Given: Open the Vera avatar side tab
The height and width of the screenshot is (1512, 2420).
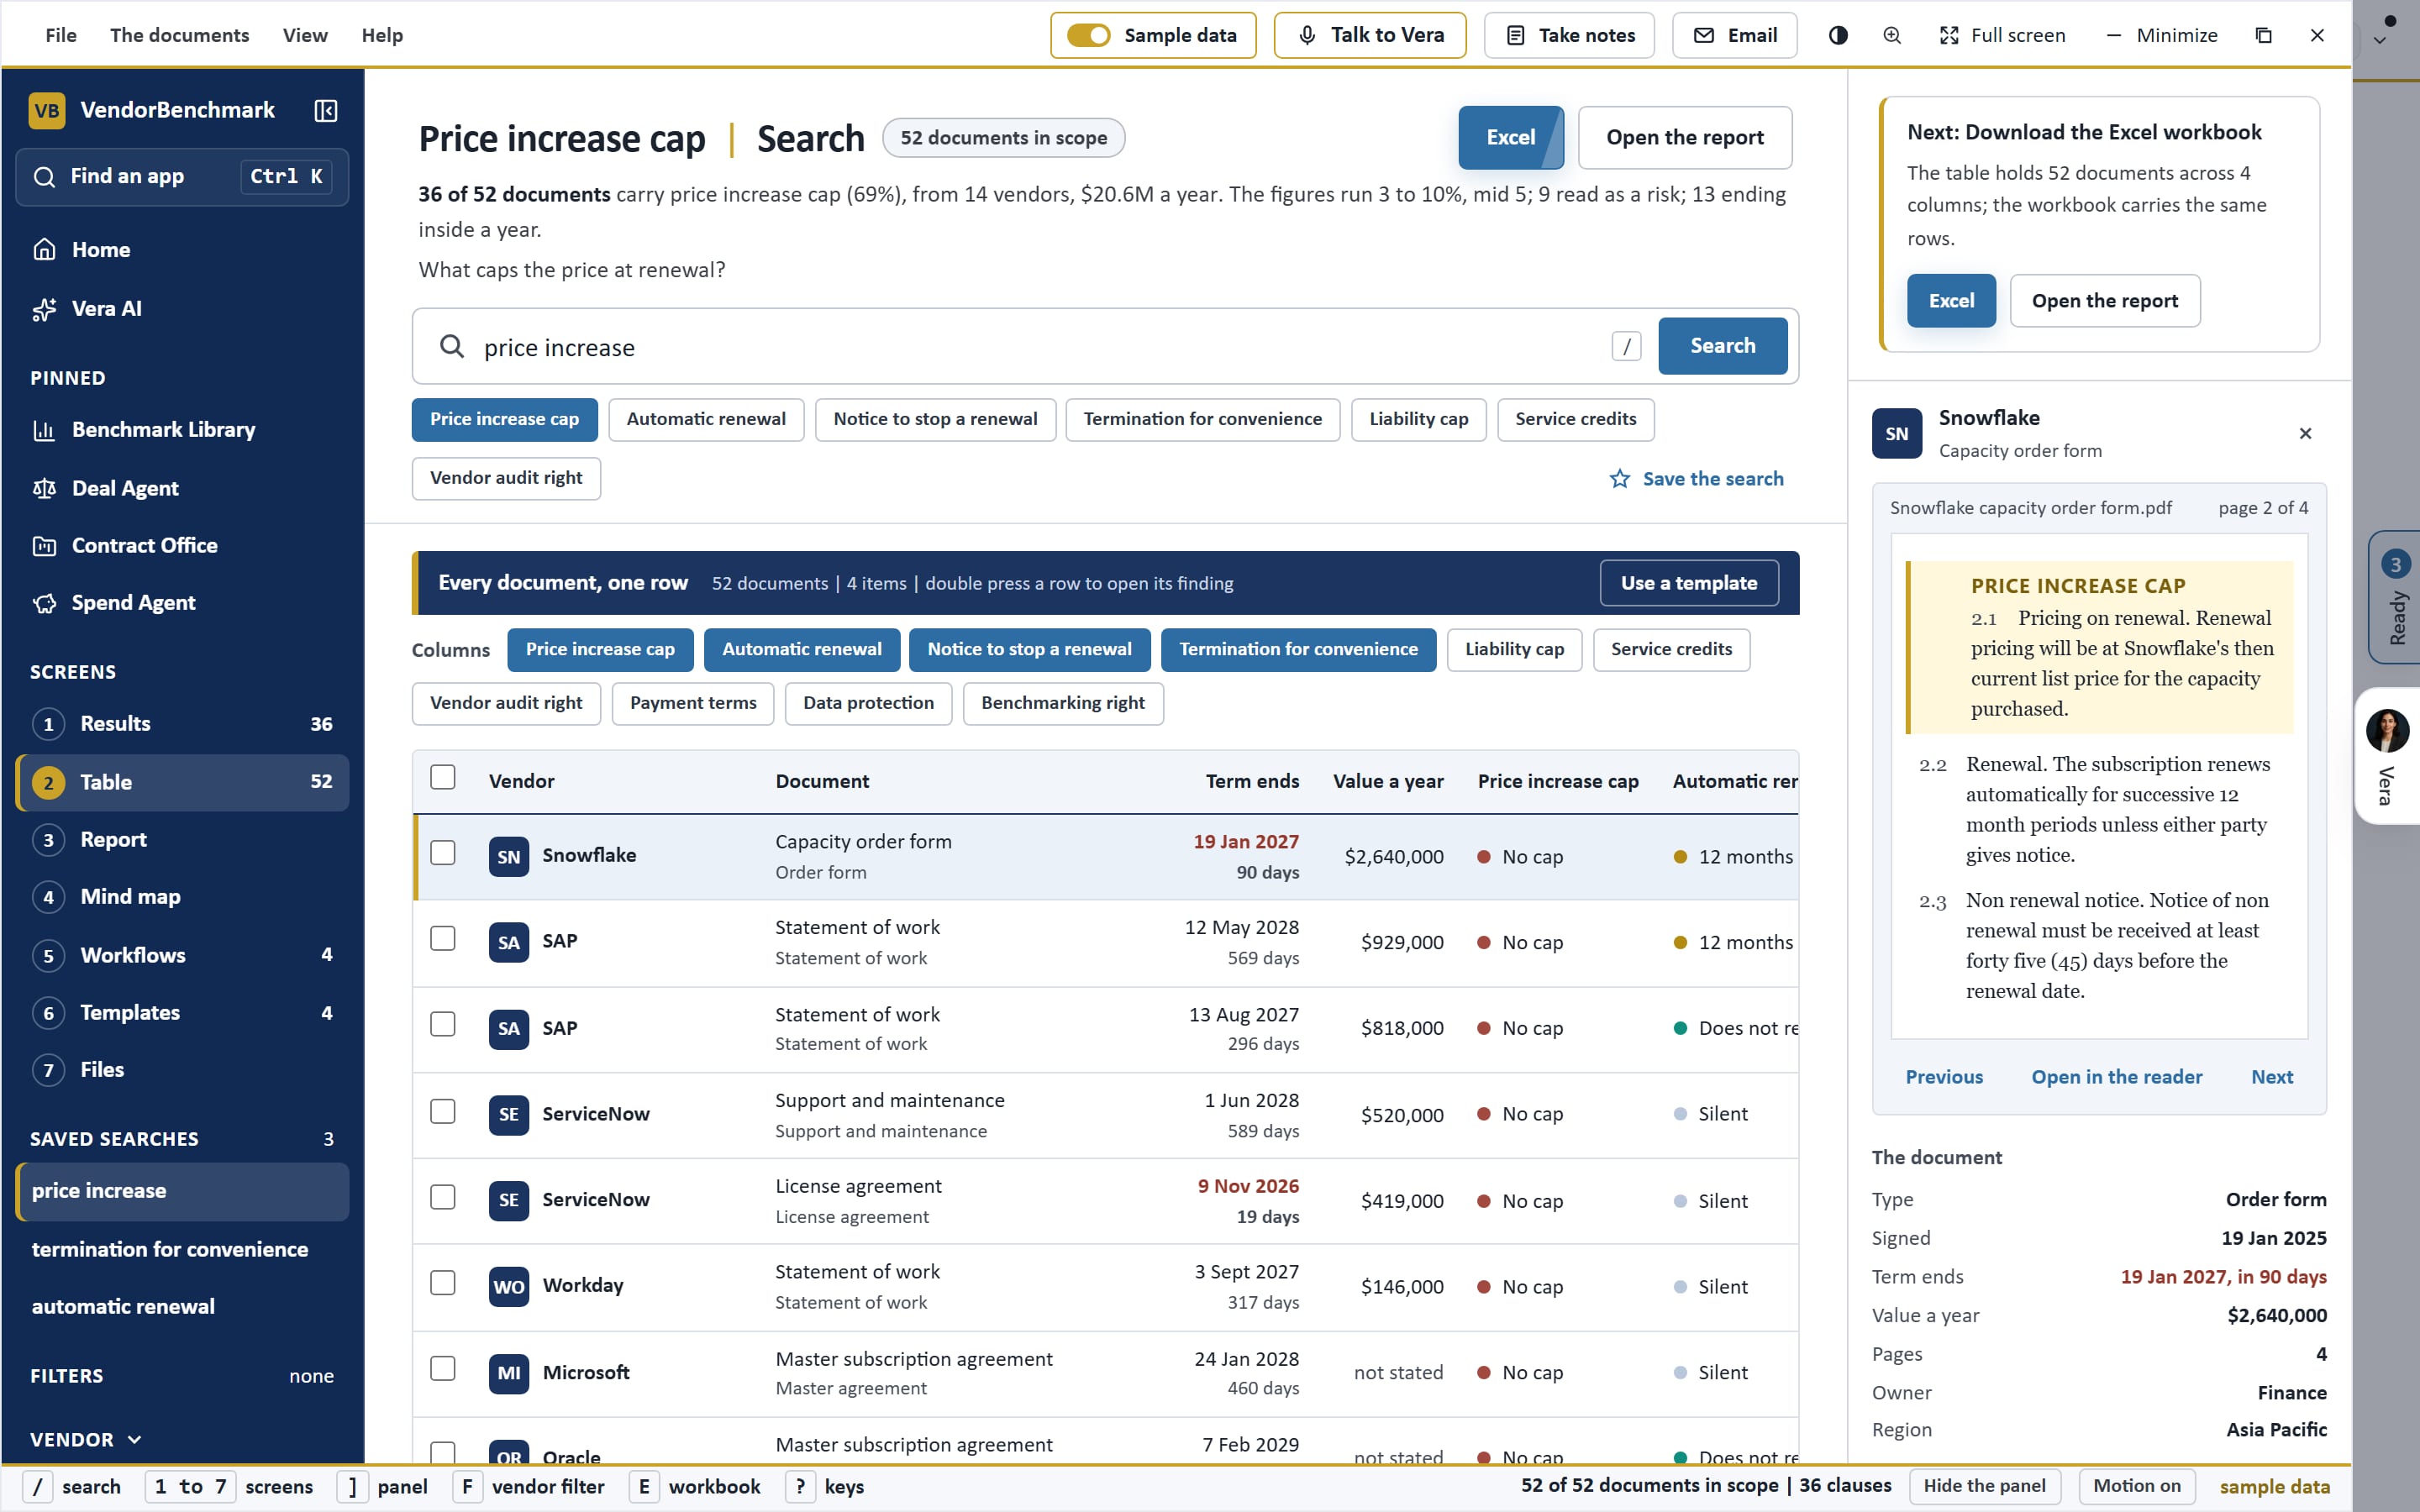Looking at the screenshot, I should 2387,756.
